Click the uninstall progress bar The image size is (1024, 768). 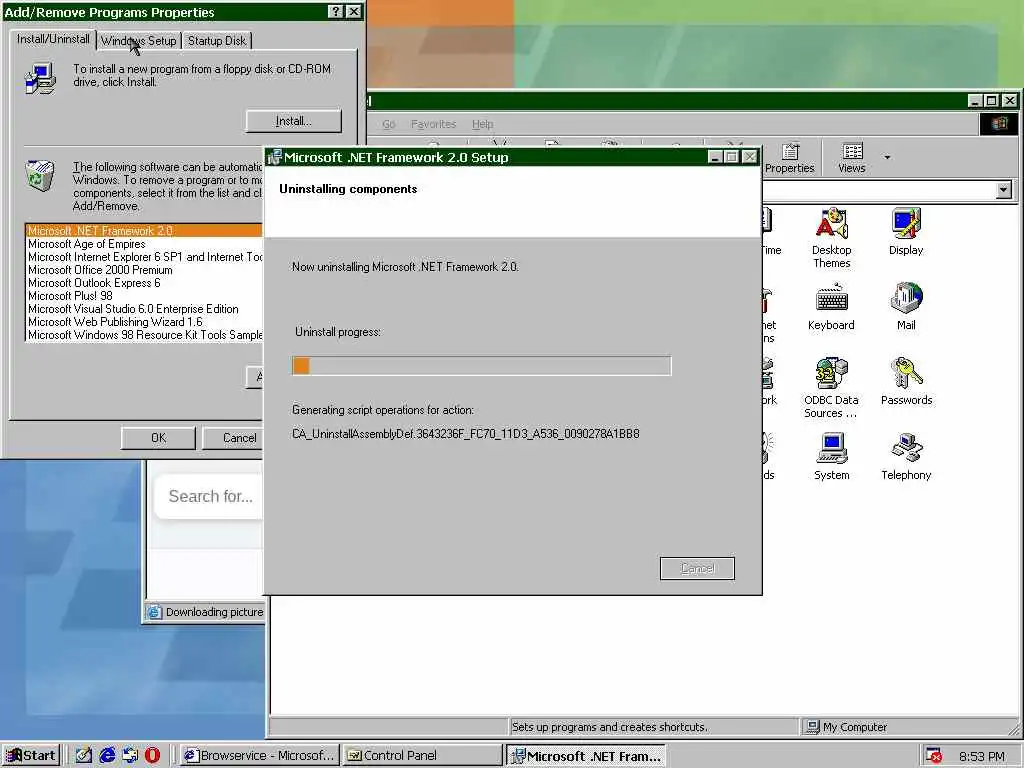(x=481, y=366)
